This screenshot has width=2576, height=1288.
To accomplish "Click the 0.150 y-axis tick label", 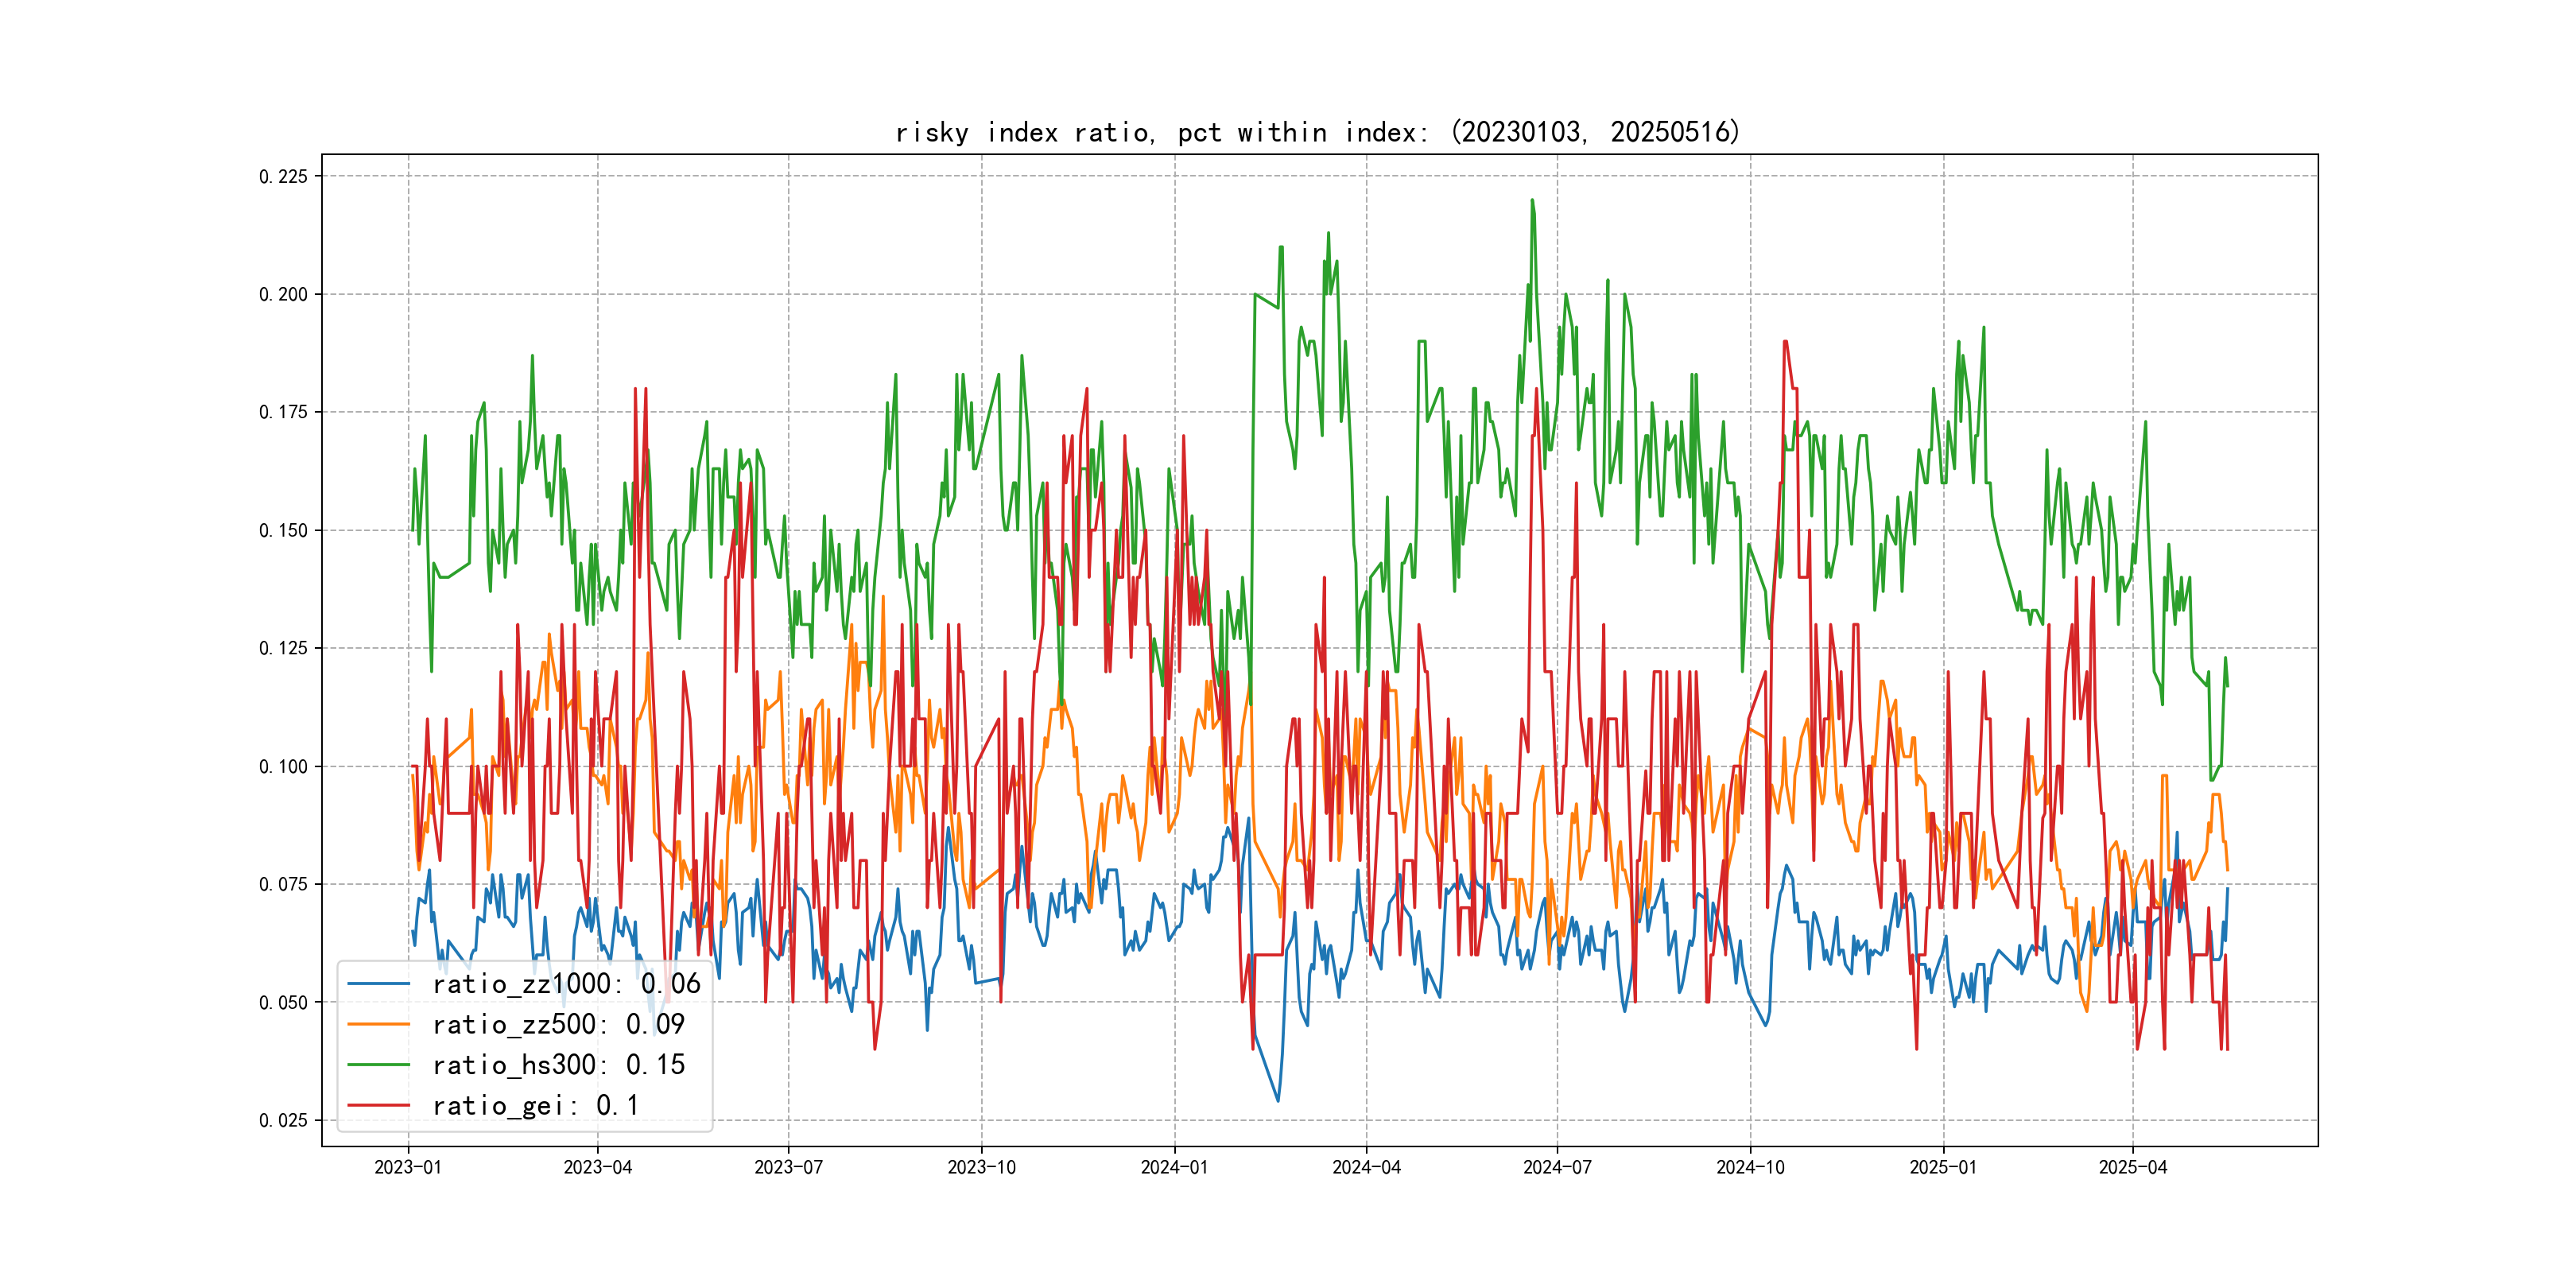I will tap(283, 531).
